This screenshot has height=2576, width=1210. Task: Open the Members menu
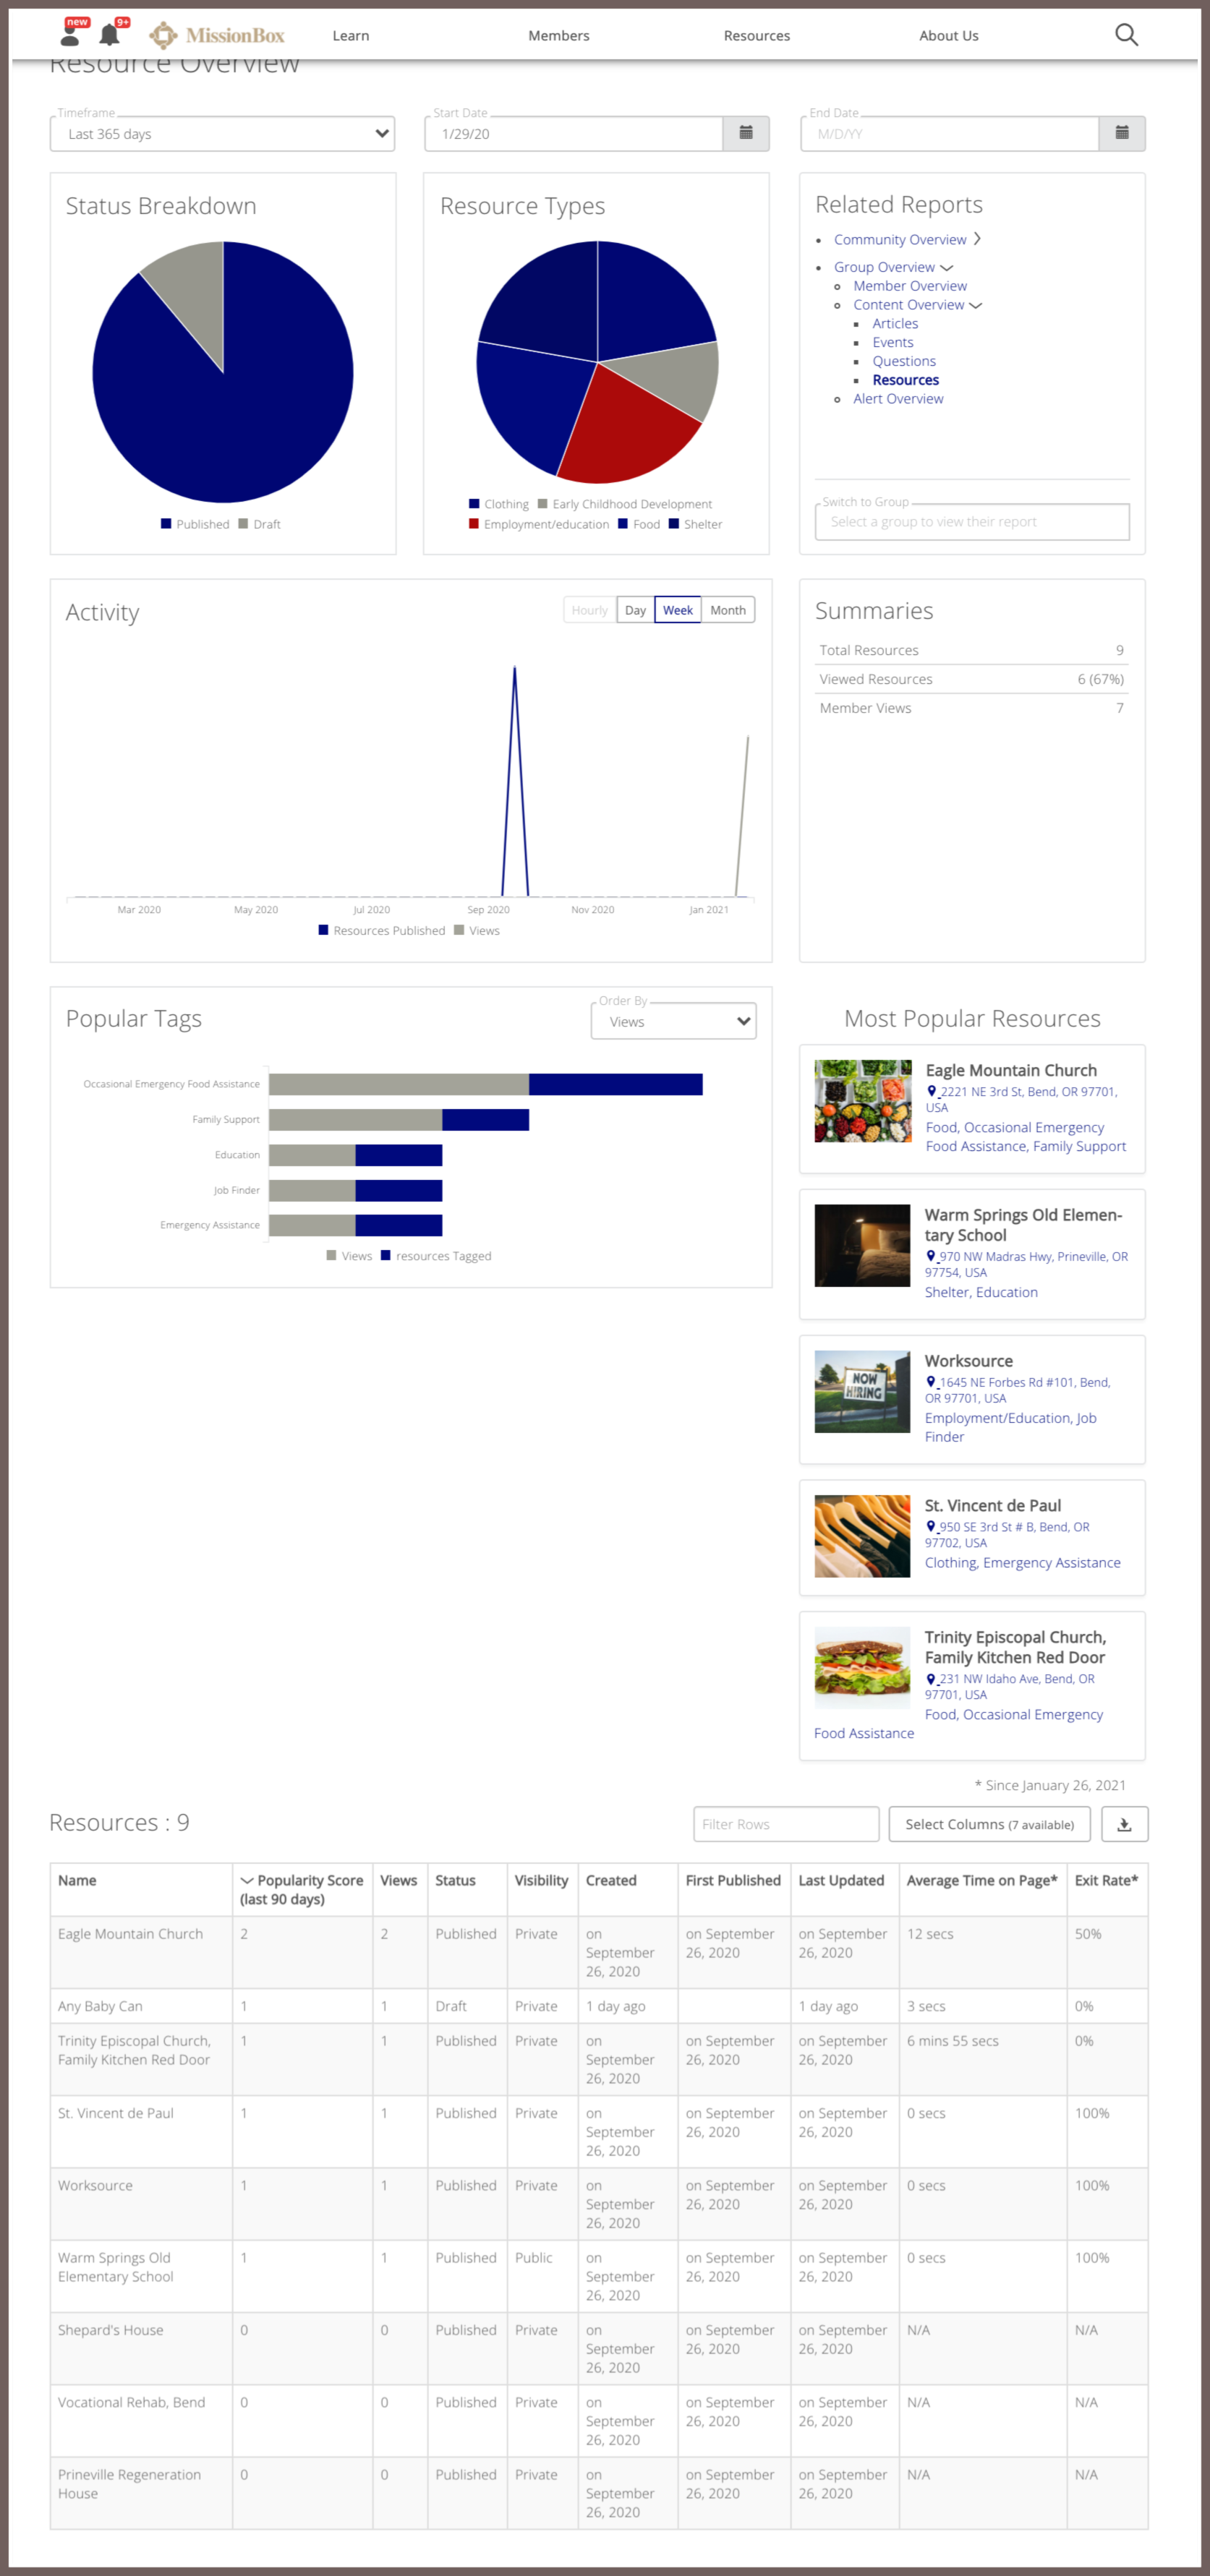tap(559, 36)
